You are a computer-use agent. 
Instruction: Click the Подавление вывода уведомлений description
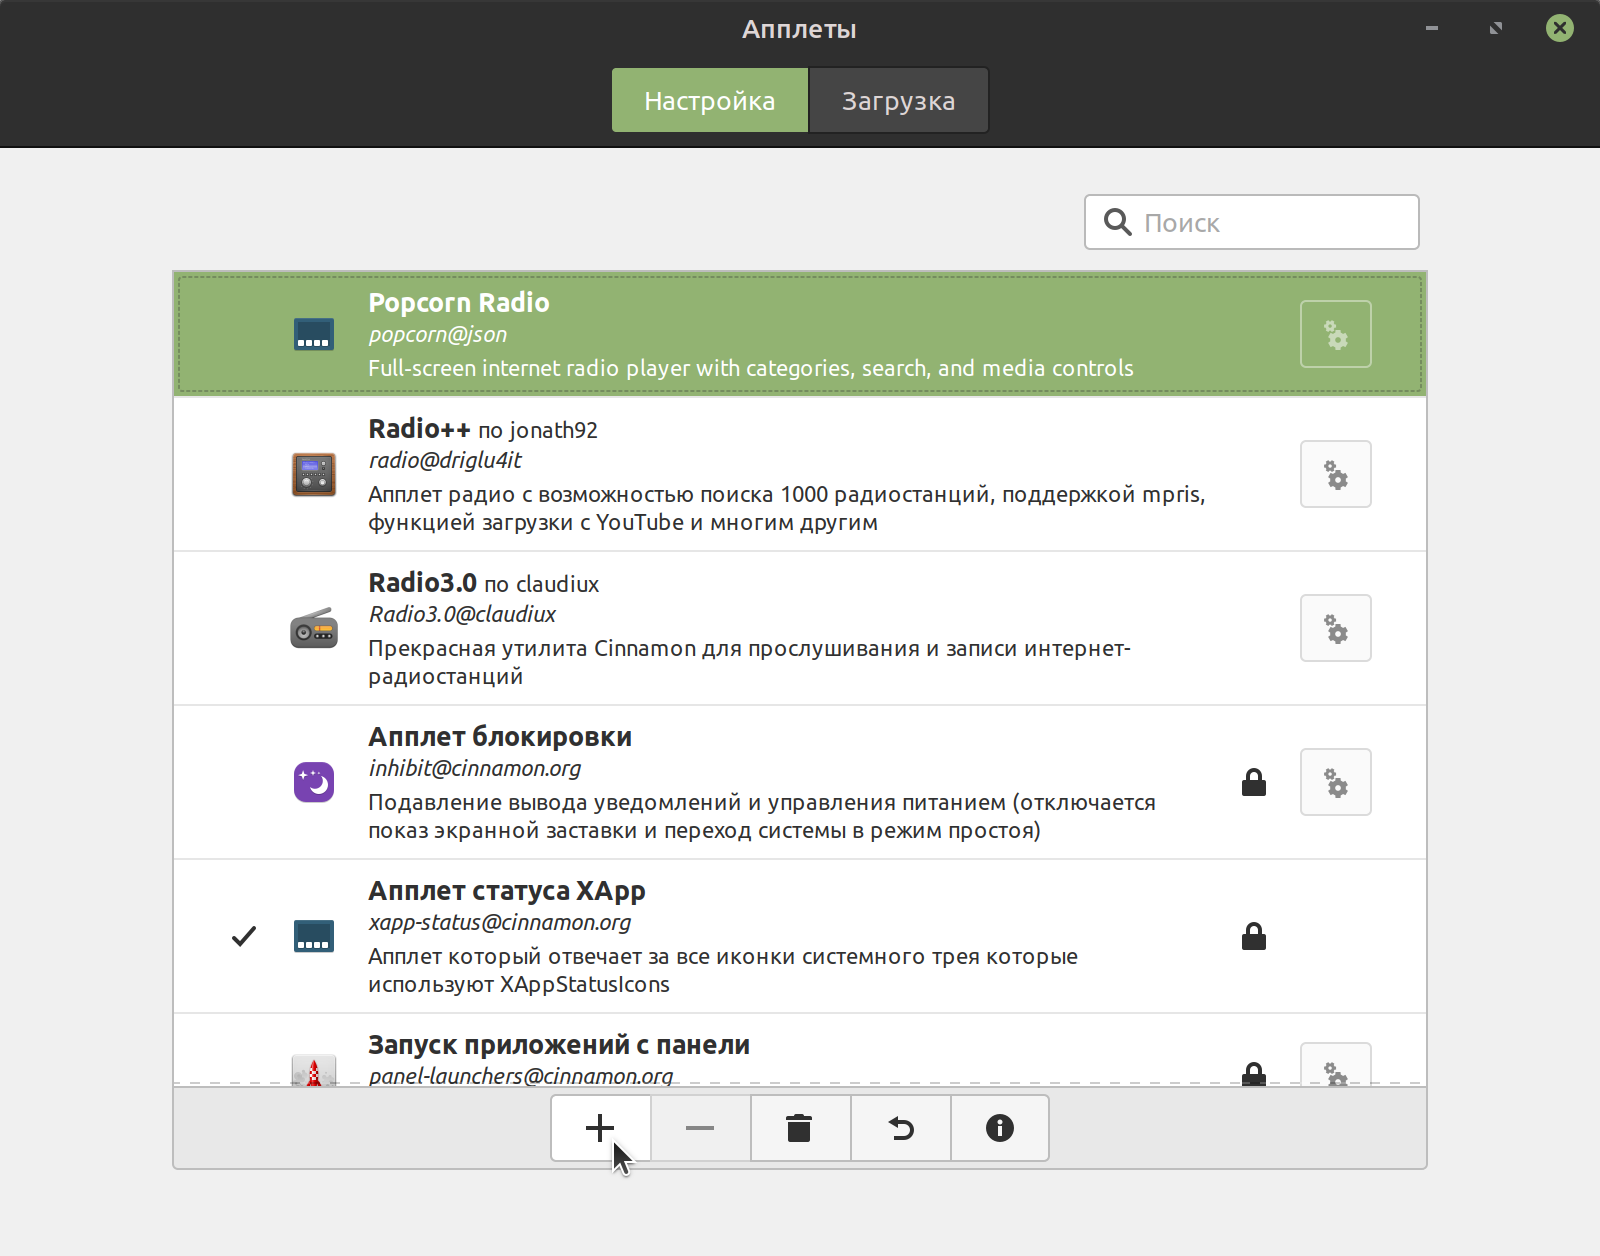(762, 816)
